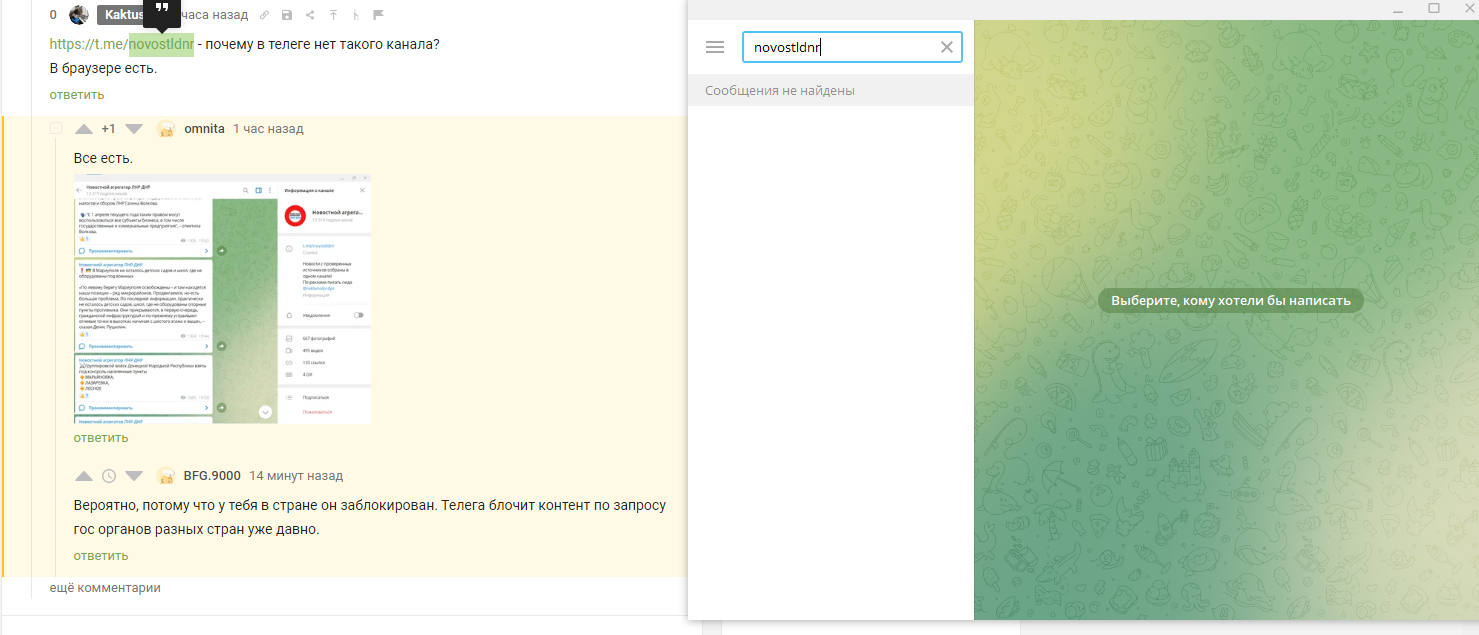Report Kaktus comment with flag icon
The image size is (1479, 635).
pos(379,15)
